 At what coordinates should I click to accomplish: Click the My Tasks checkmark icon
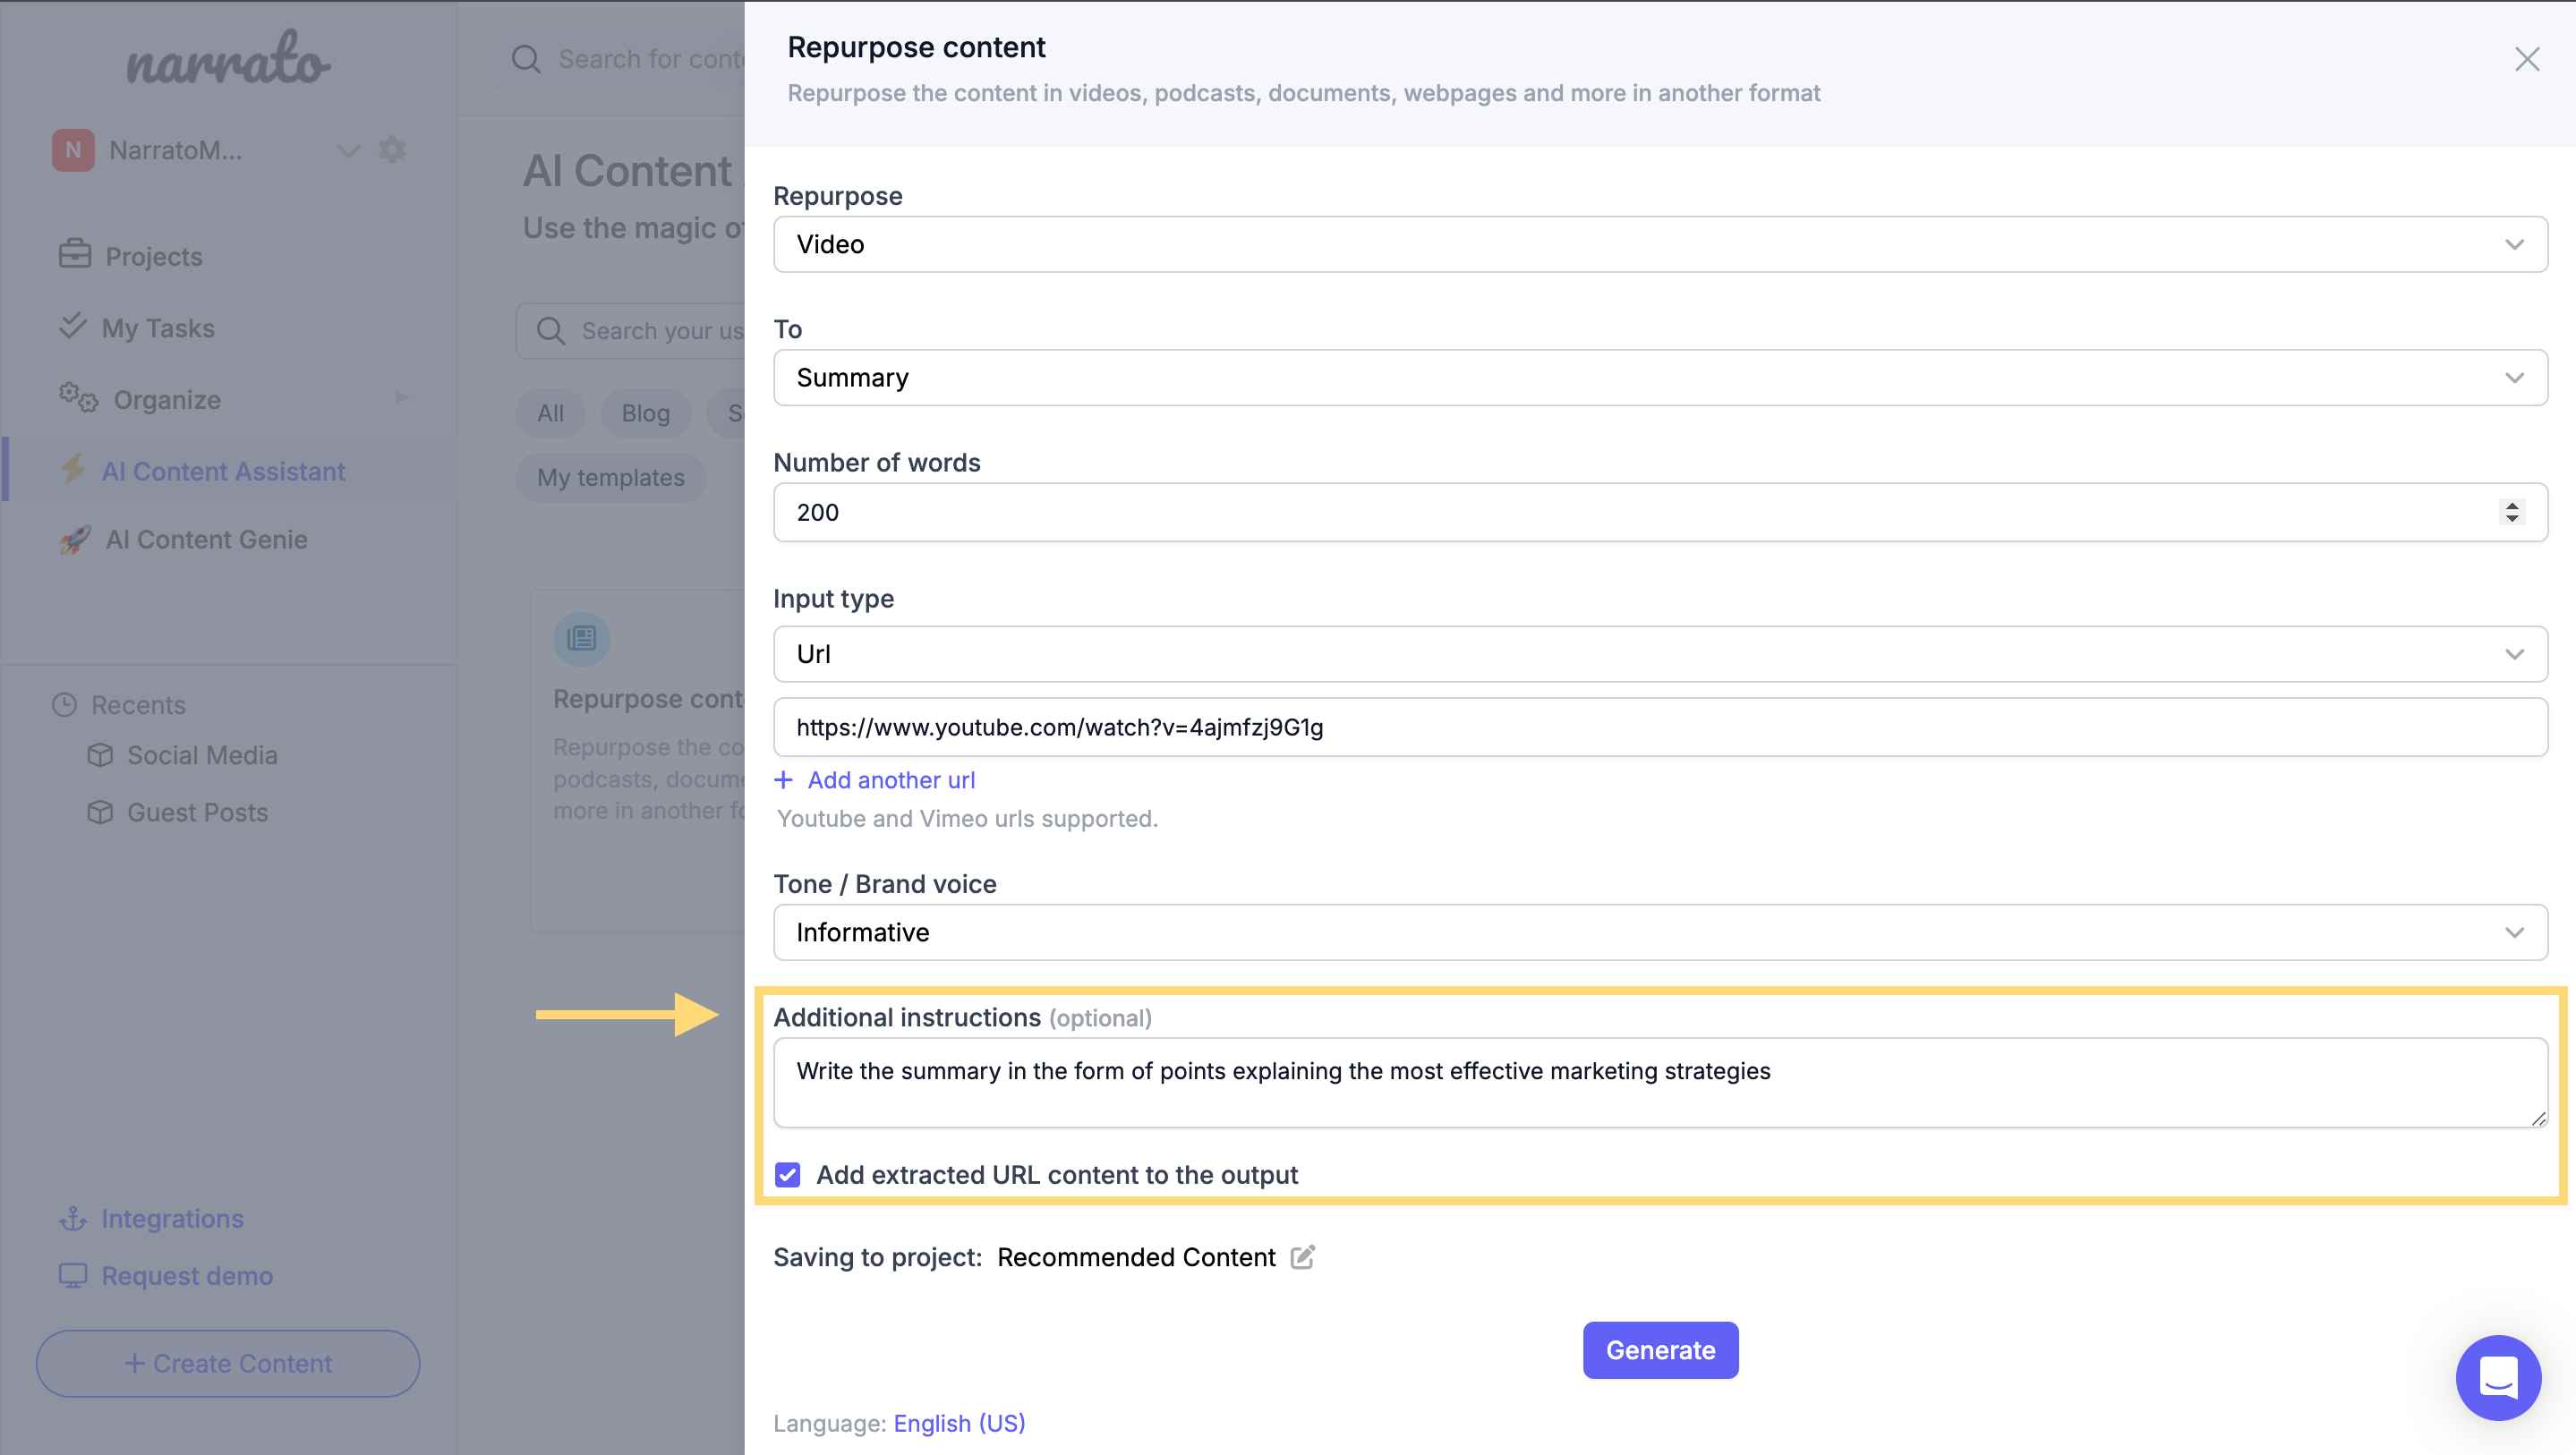[73, 326]
